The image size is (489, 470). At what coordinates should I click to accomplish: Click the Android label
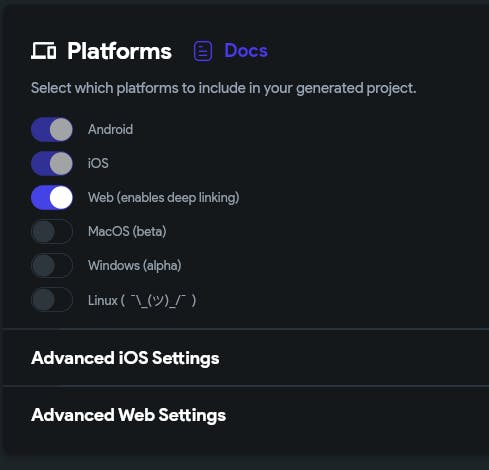110,129
